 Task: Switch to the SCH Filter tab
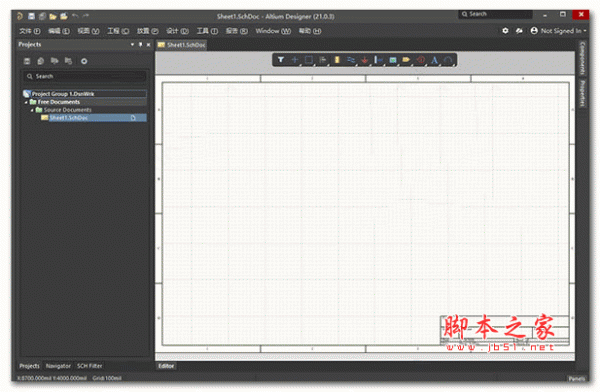click(x=90, y=366)
